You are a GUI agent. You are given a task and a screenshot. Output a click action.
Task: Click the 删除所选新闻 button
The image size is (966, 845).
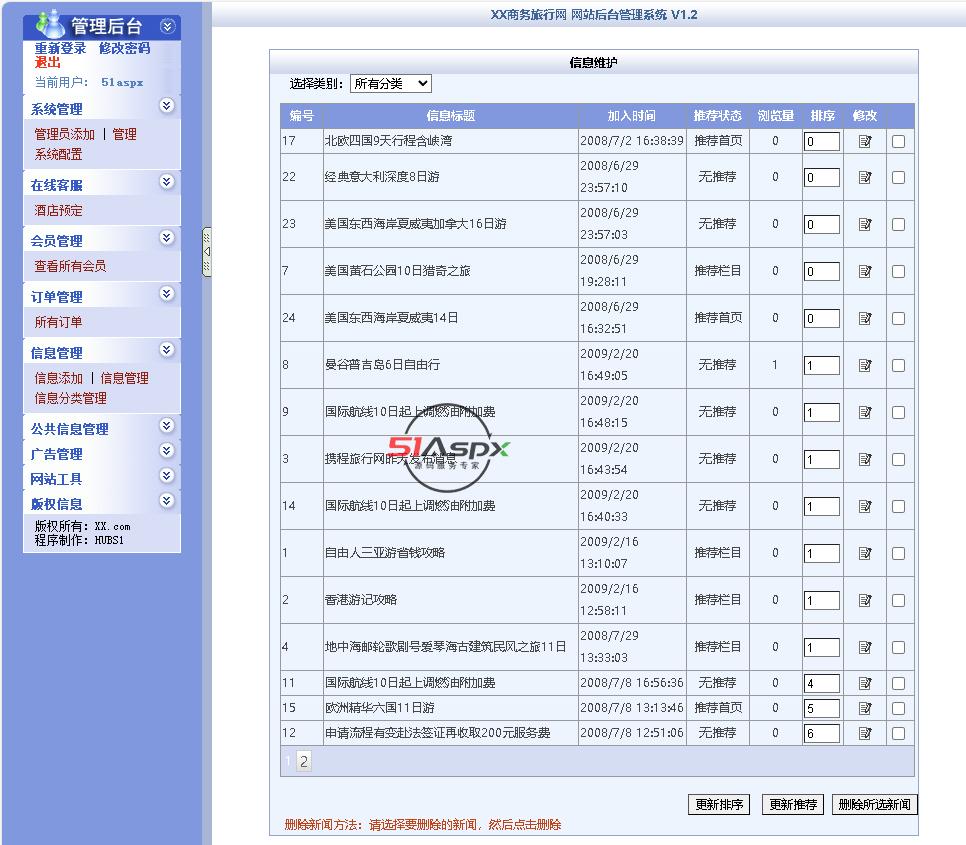(874, 804)
